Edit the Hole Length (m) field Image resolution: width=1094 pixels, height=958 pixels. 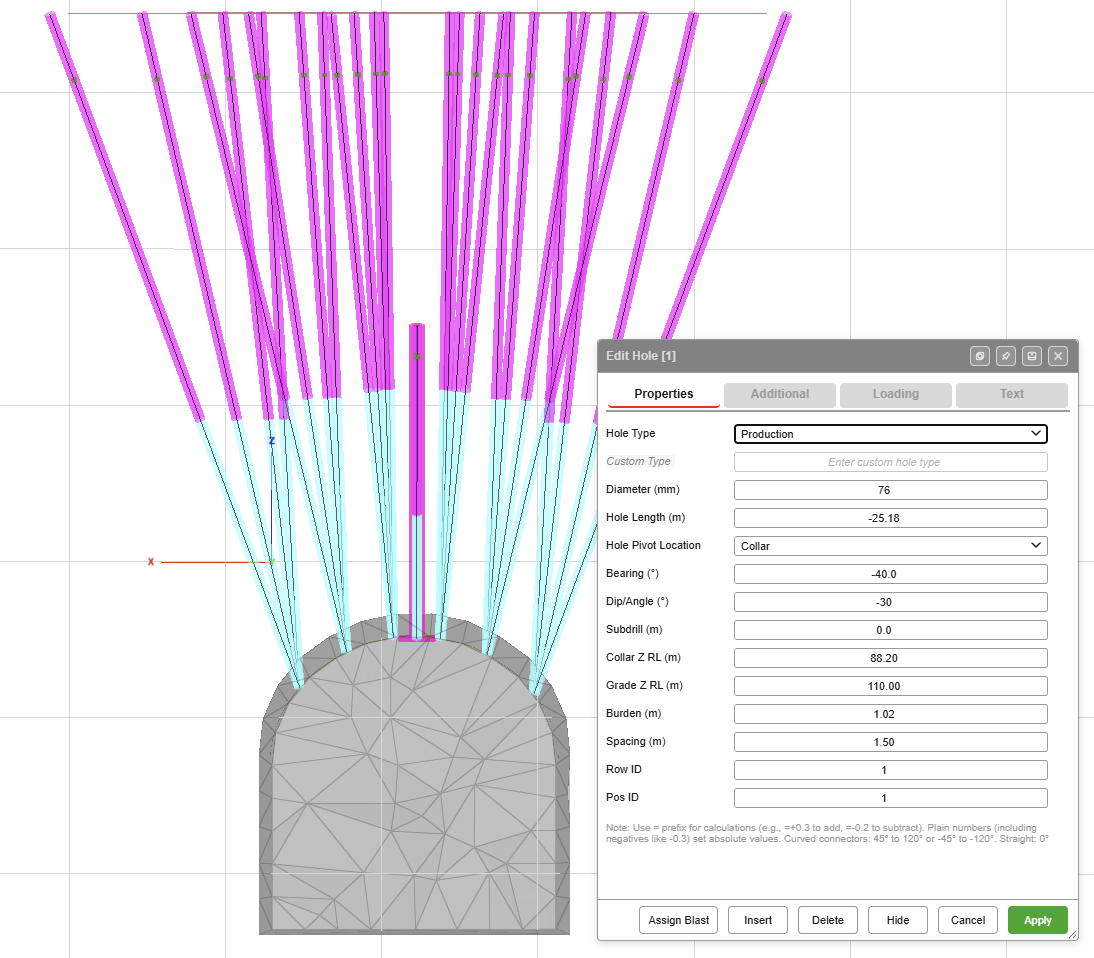(890, 518)
